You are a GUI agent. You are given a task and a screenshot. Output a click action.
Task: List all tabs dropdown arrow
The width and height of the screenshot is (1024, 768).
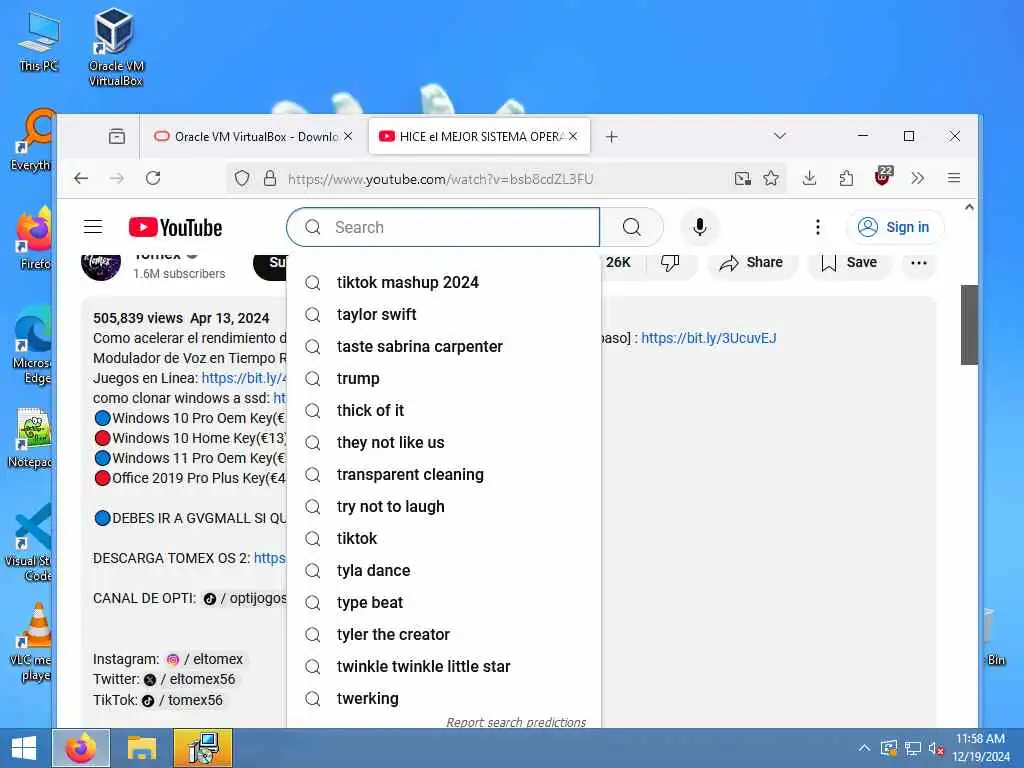coord(780,136)
